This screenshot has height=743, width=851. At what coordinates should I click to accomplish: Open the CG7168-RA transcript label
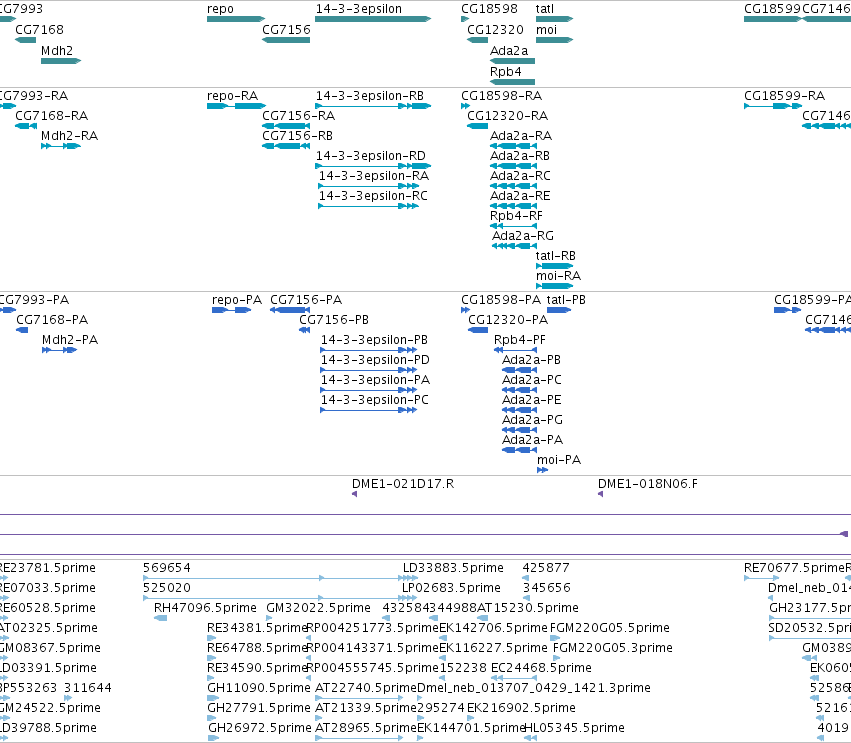tap(52, 116)
